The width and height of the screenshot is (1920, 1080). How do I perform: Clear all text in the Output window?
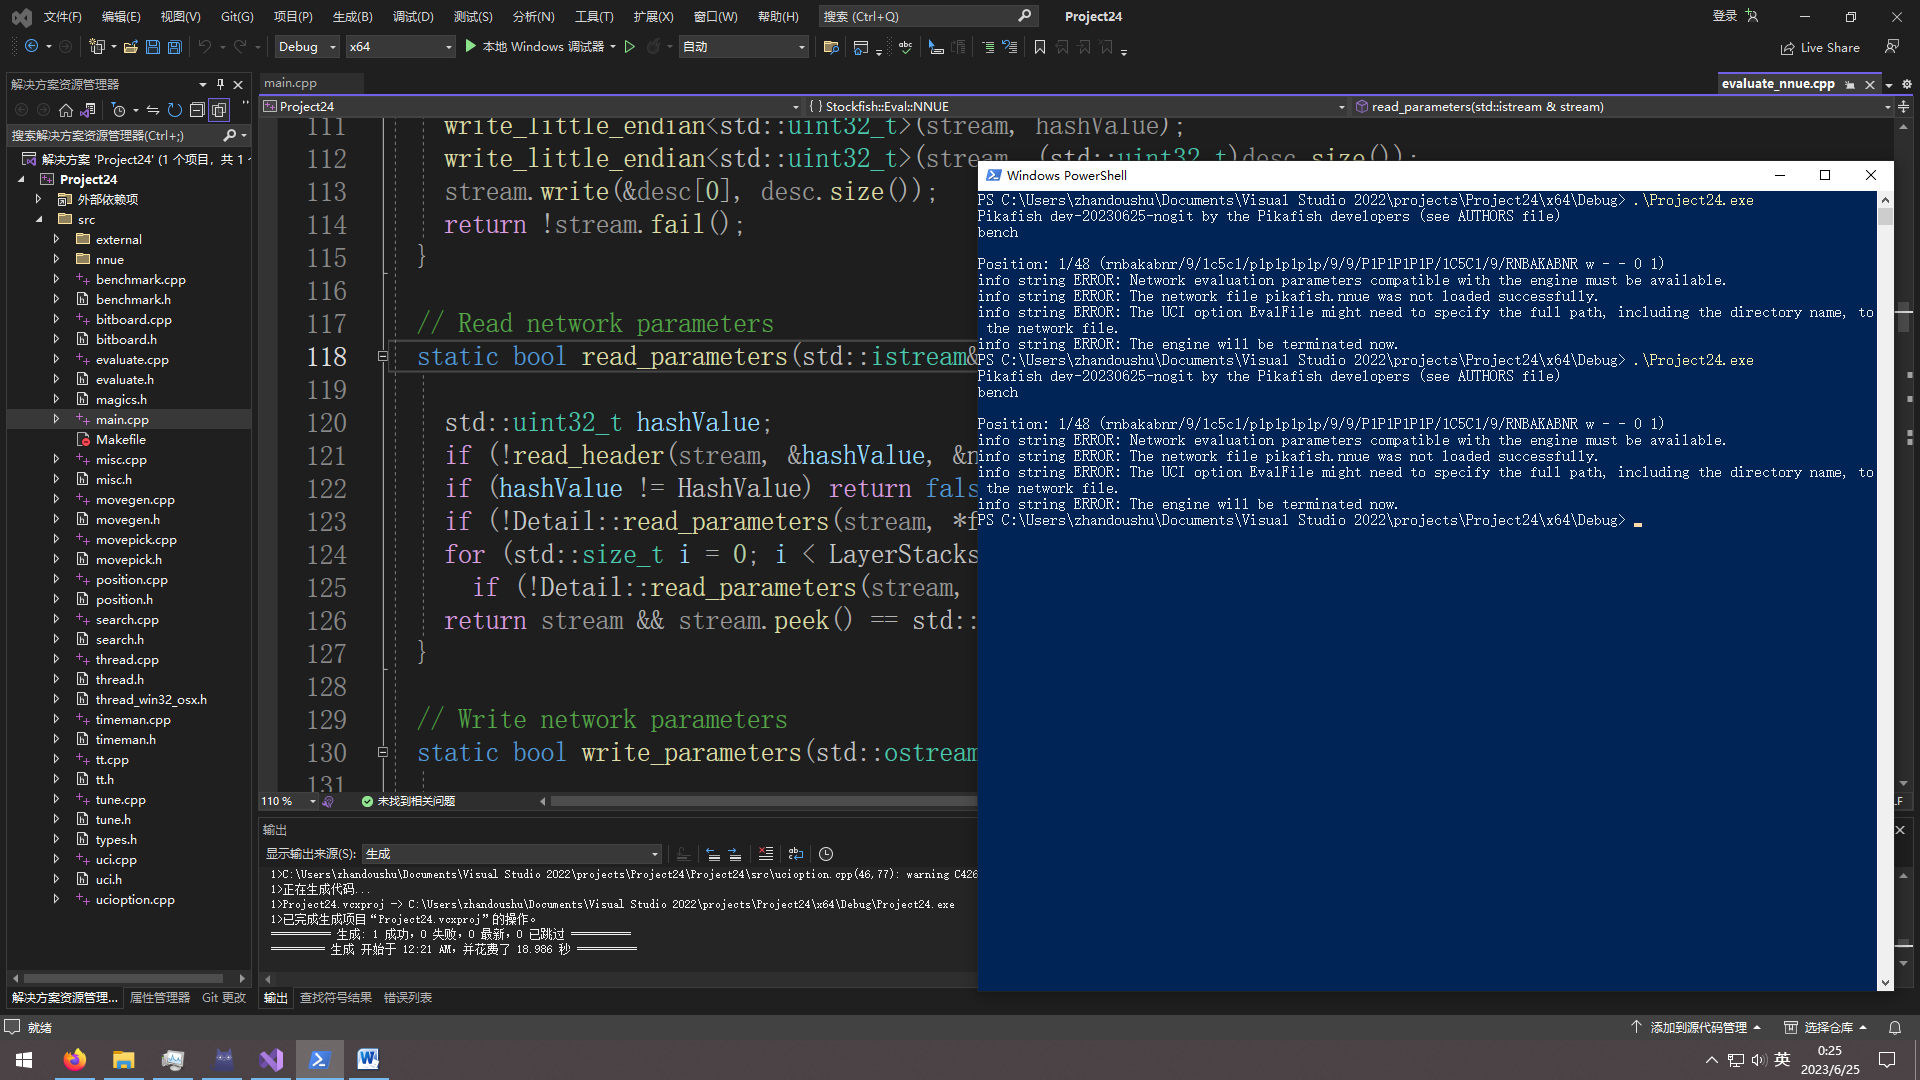766,854
